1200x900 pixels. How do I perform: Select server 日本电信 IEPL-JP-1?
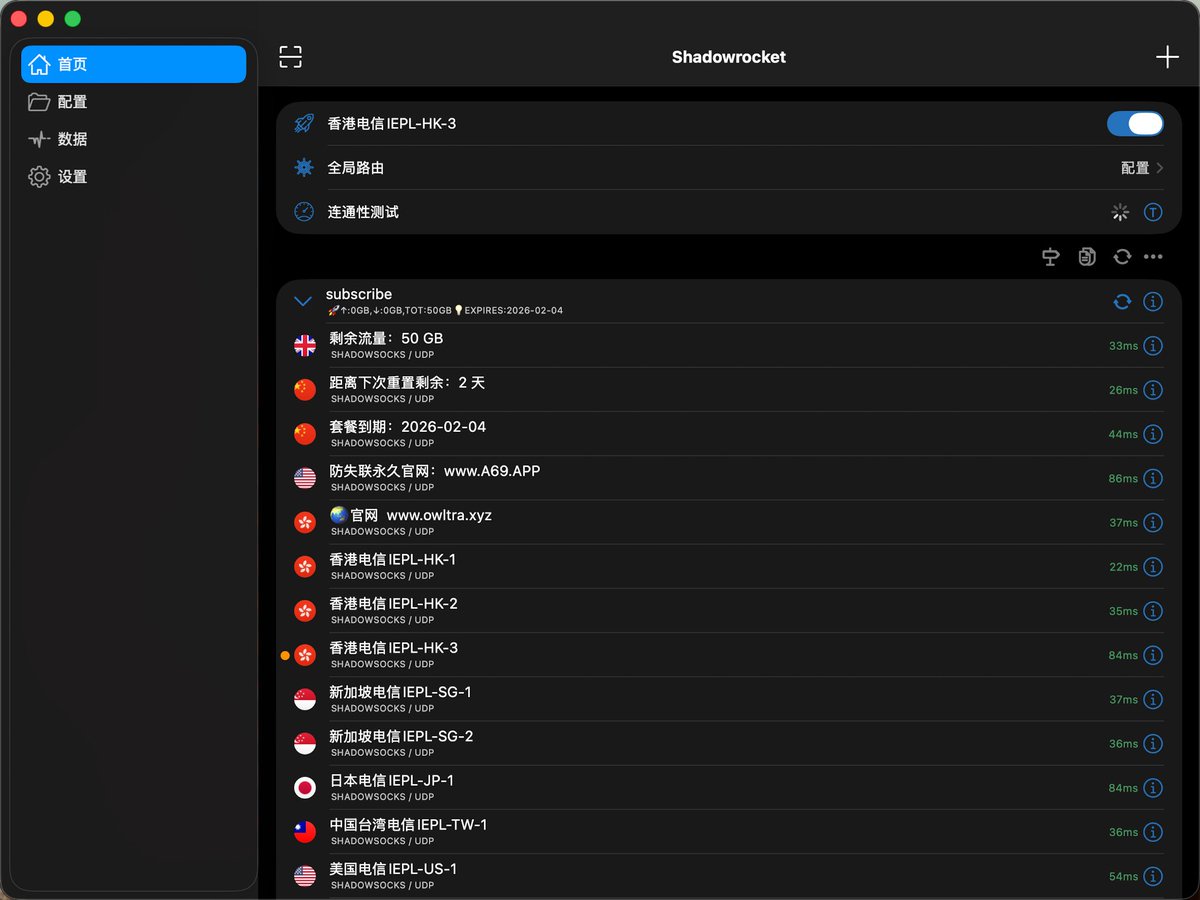(729, 788)
